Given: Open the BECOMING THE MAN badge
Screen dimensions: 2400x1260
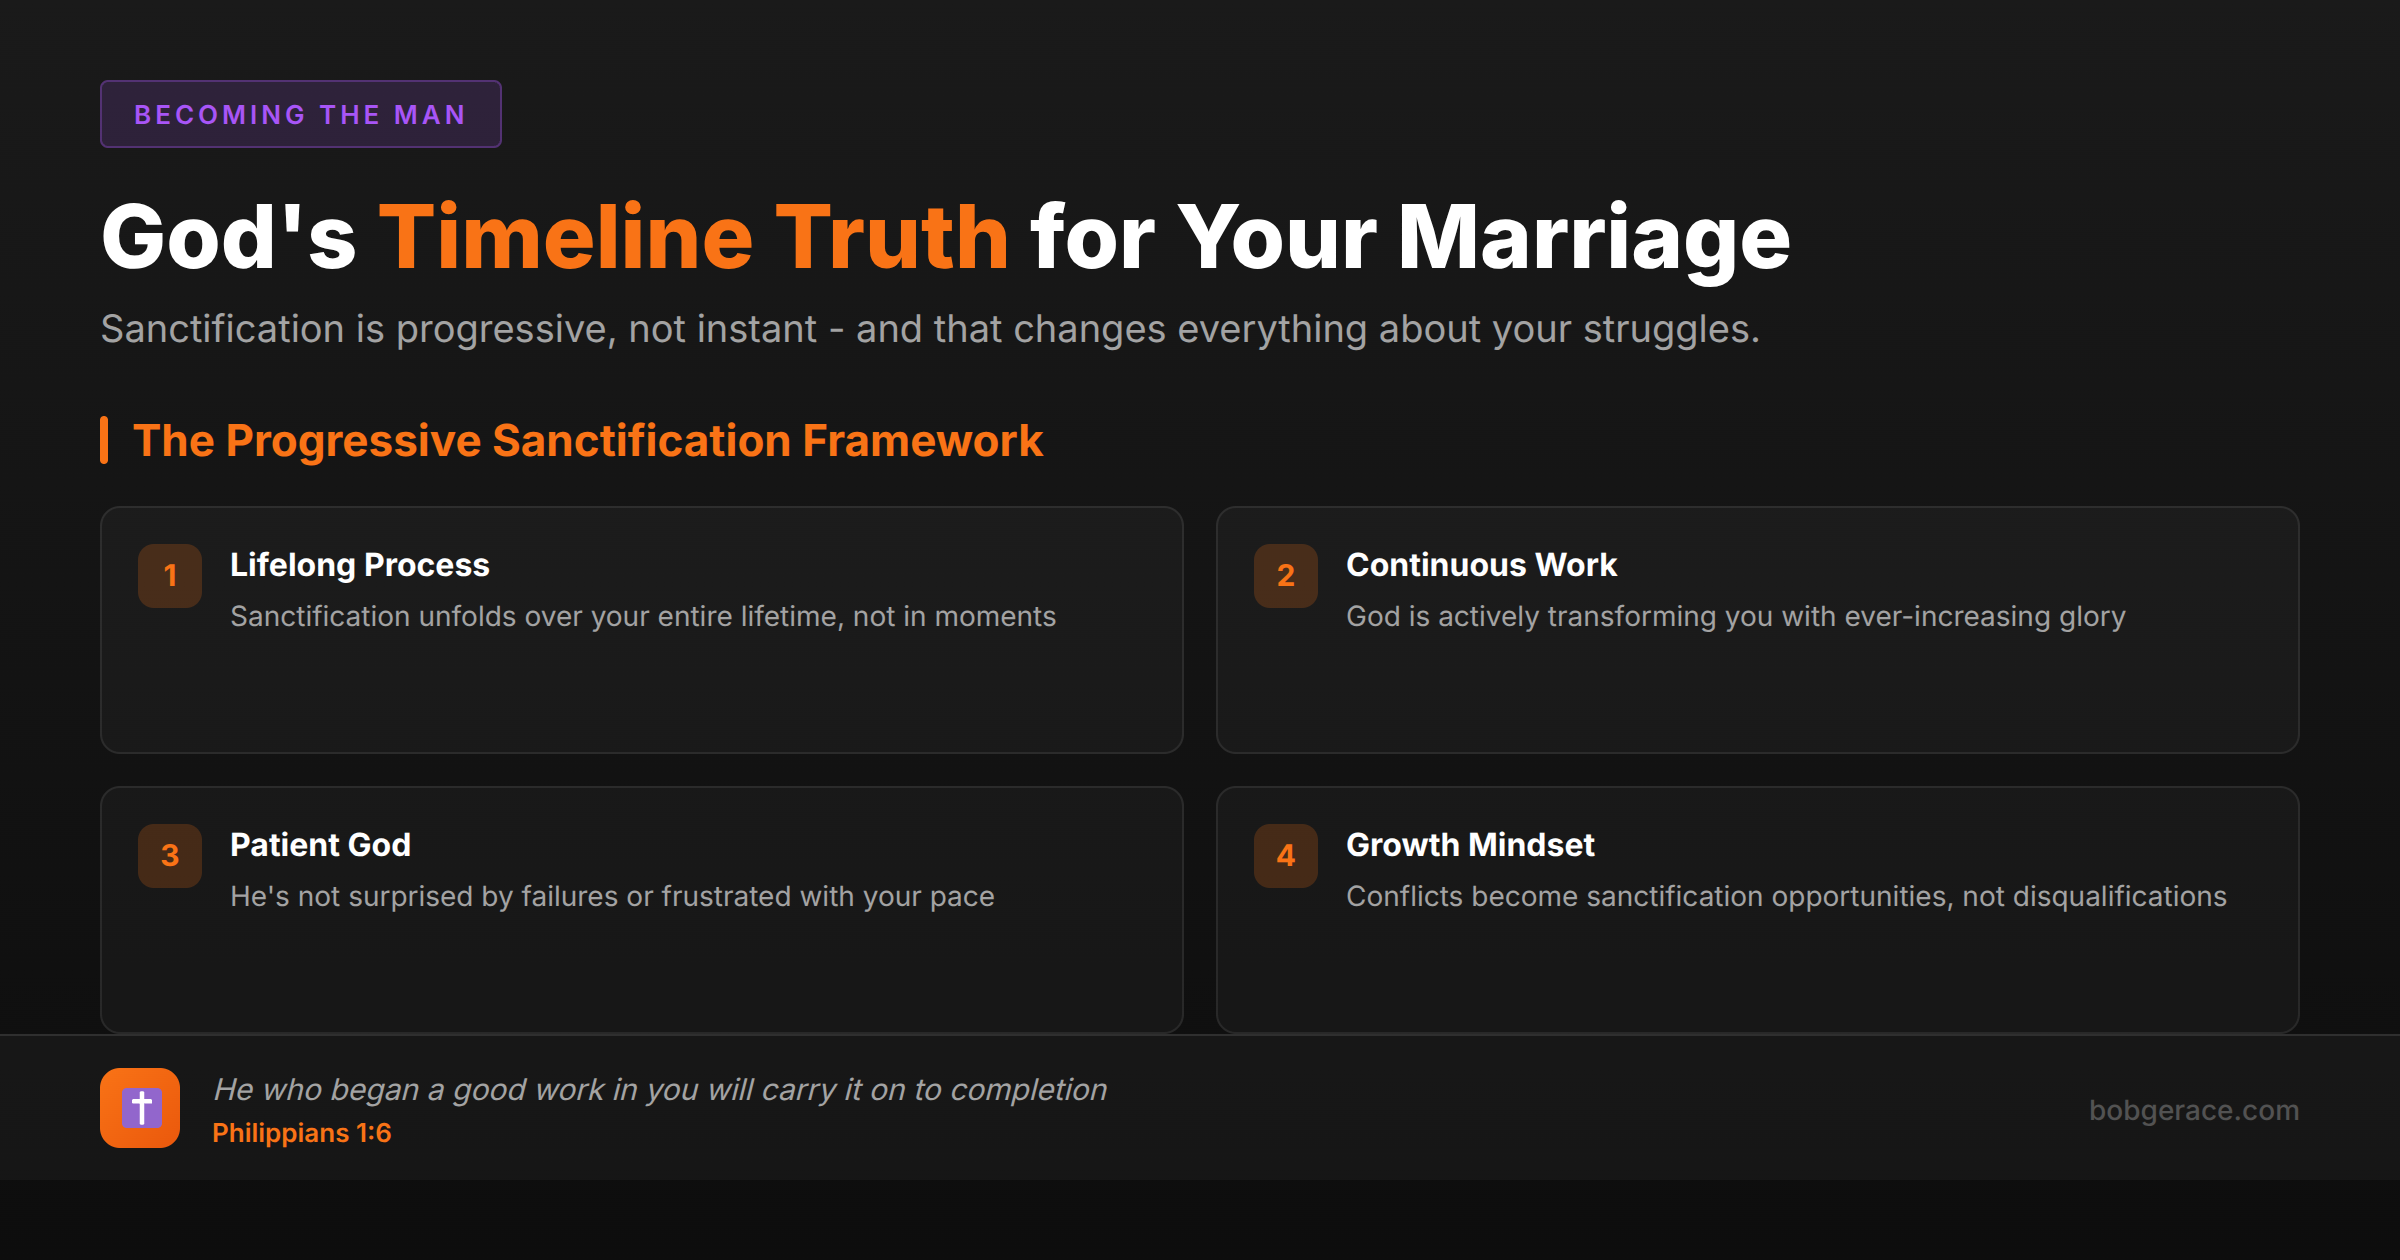Looking at the screenshot, I should click(x=300, y=113).
